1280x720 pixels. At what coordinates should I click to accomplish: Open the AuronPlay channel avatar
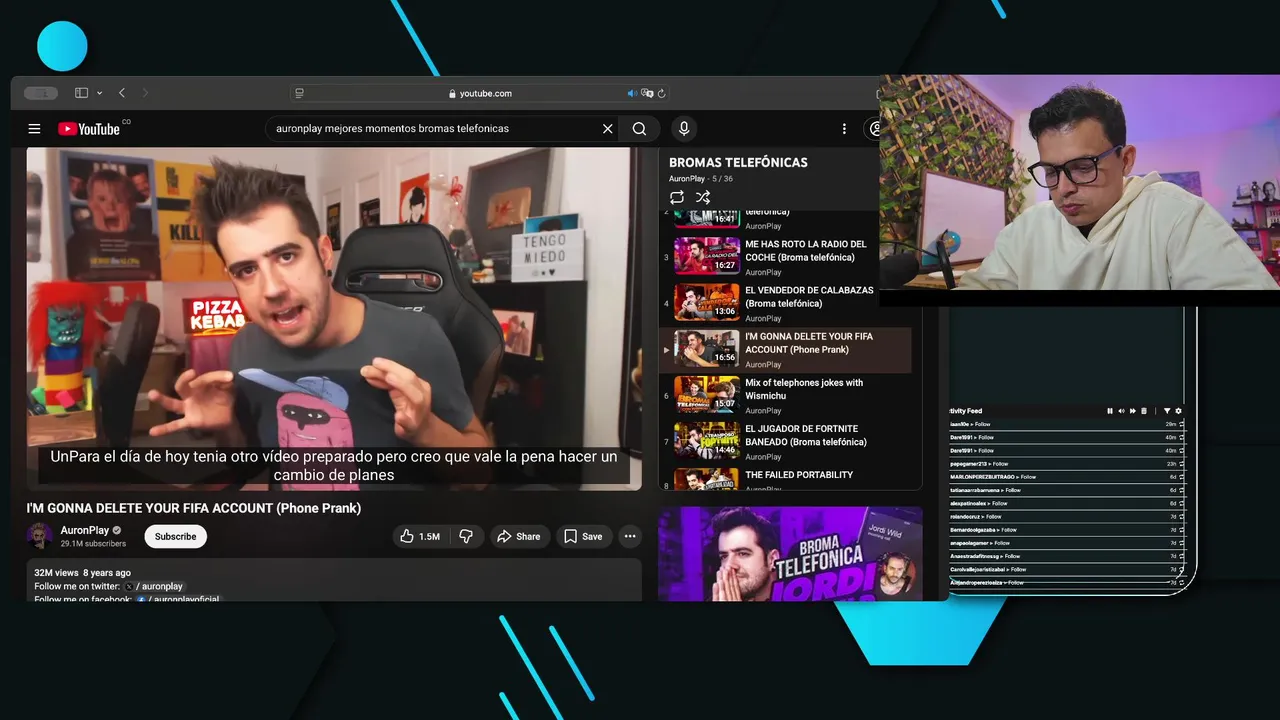[40, 536]
